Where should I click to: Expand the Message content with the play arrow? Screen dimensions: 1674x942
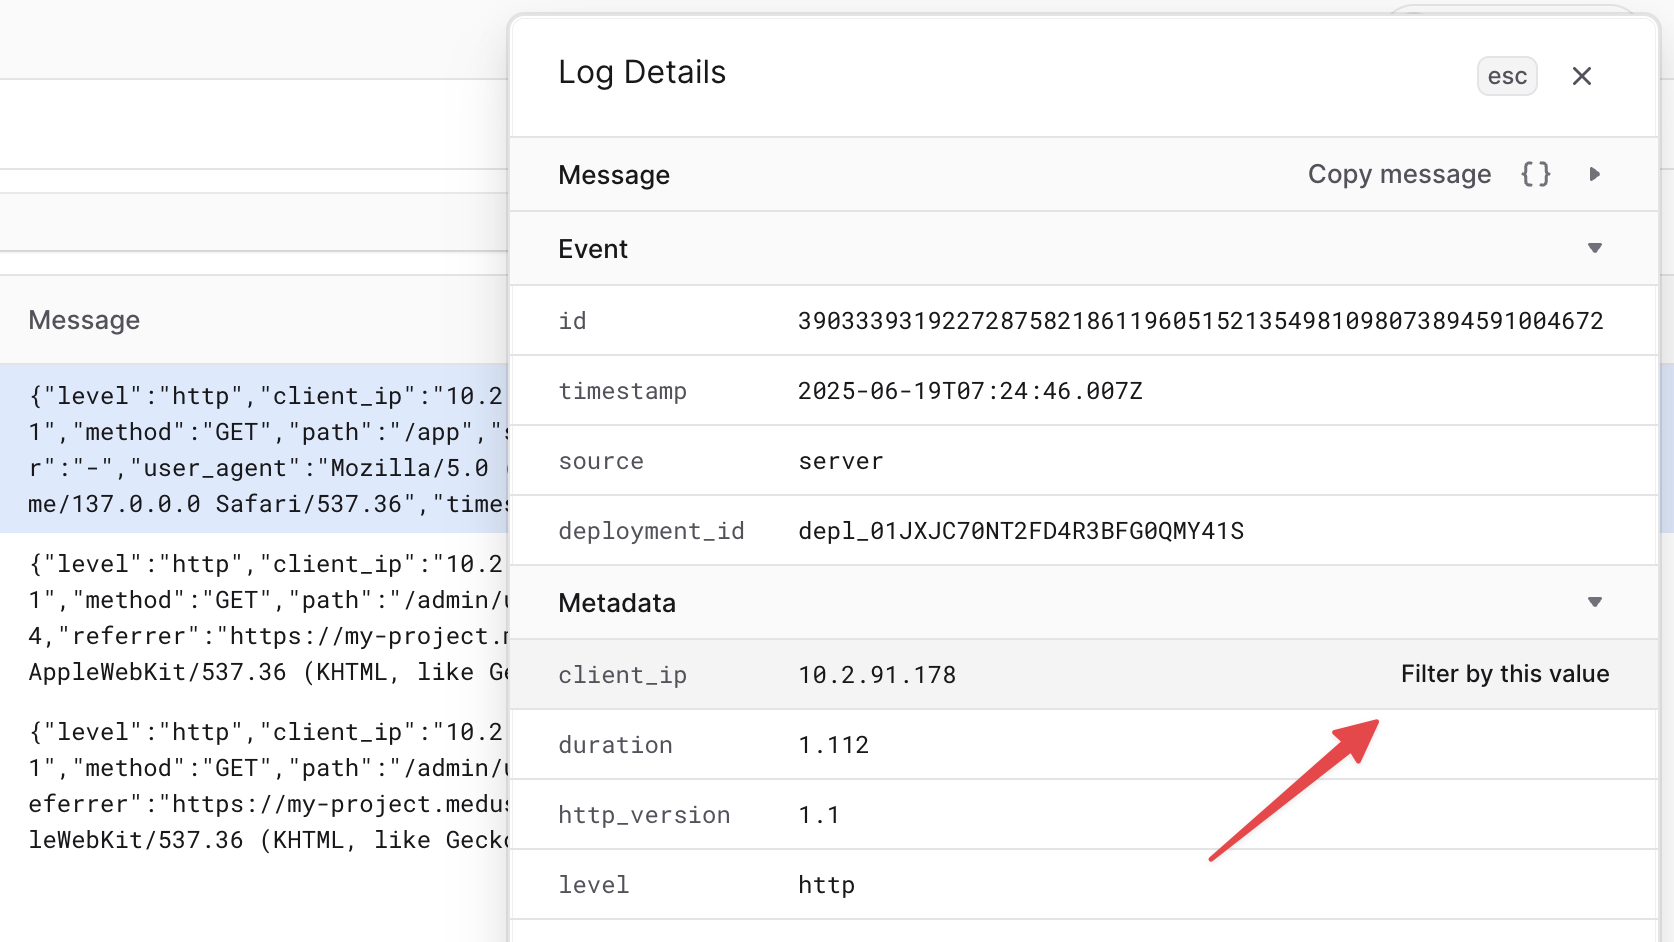point(1595,173)
